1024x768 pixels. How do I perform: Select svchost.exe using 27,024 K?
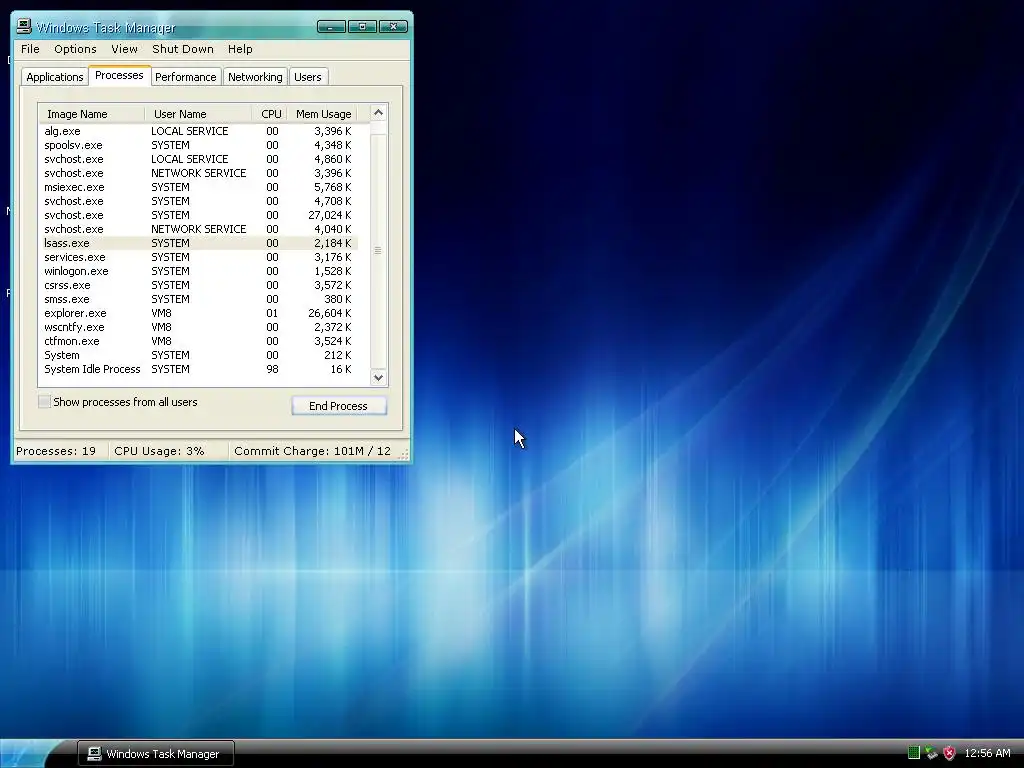point(199,215)
